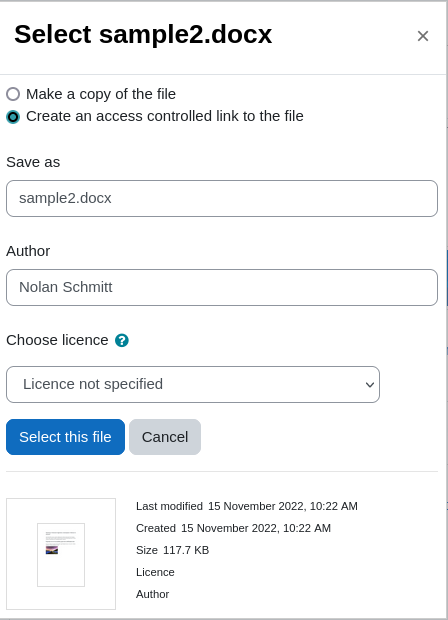Open the Choose licence help icon

point(122,340)
